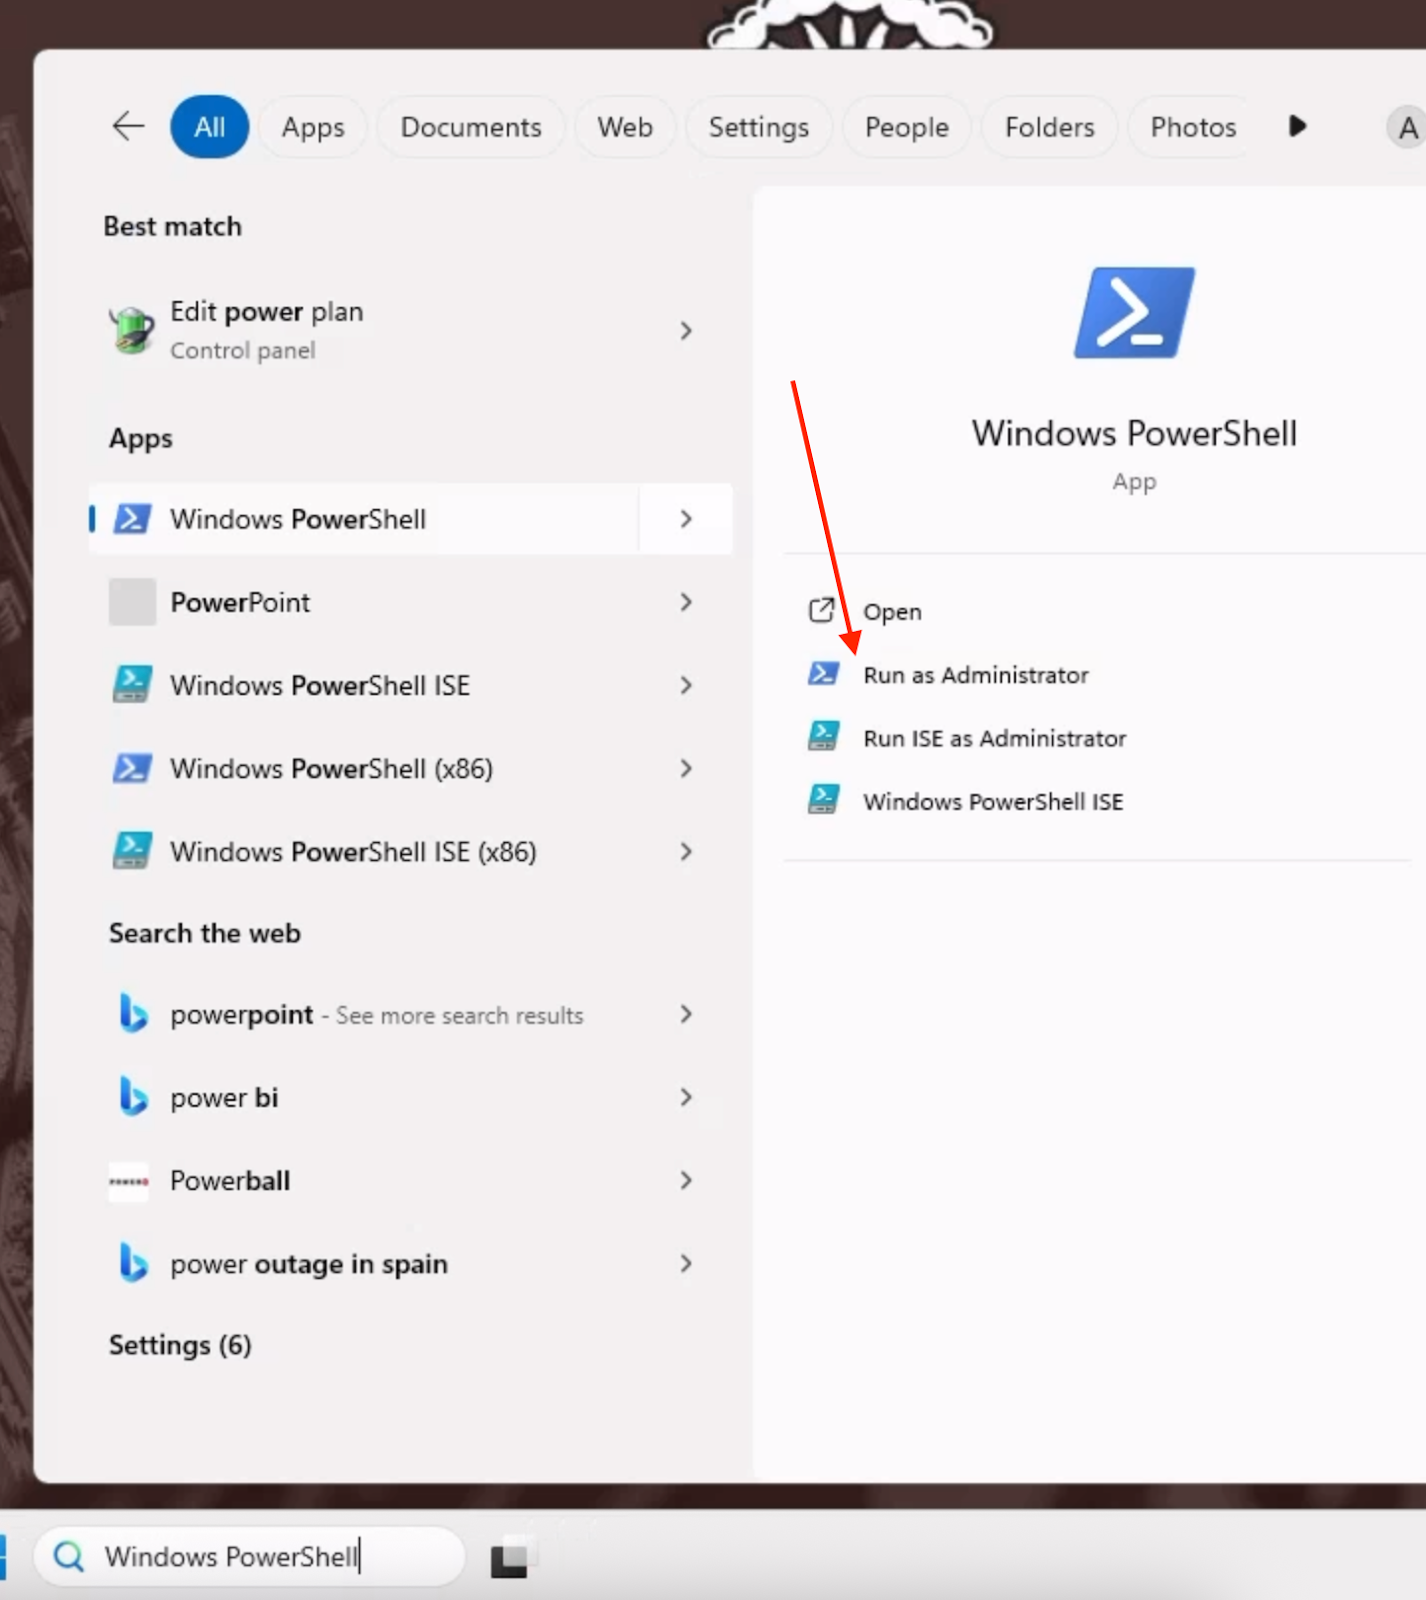Click Run as Administrator PowerShell icon
1426x1600 pixels.
[x=823, y=673]
